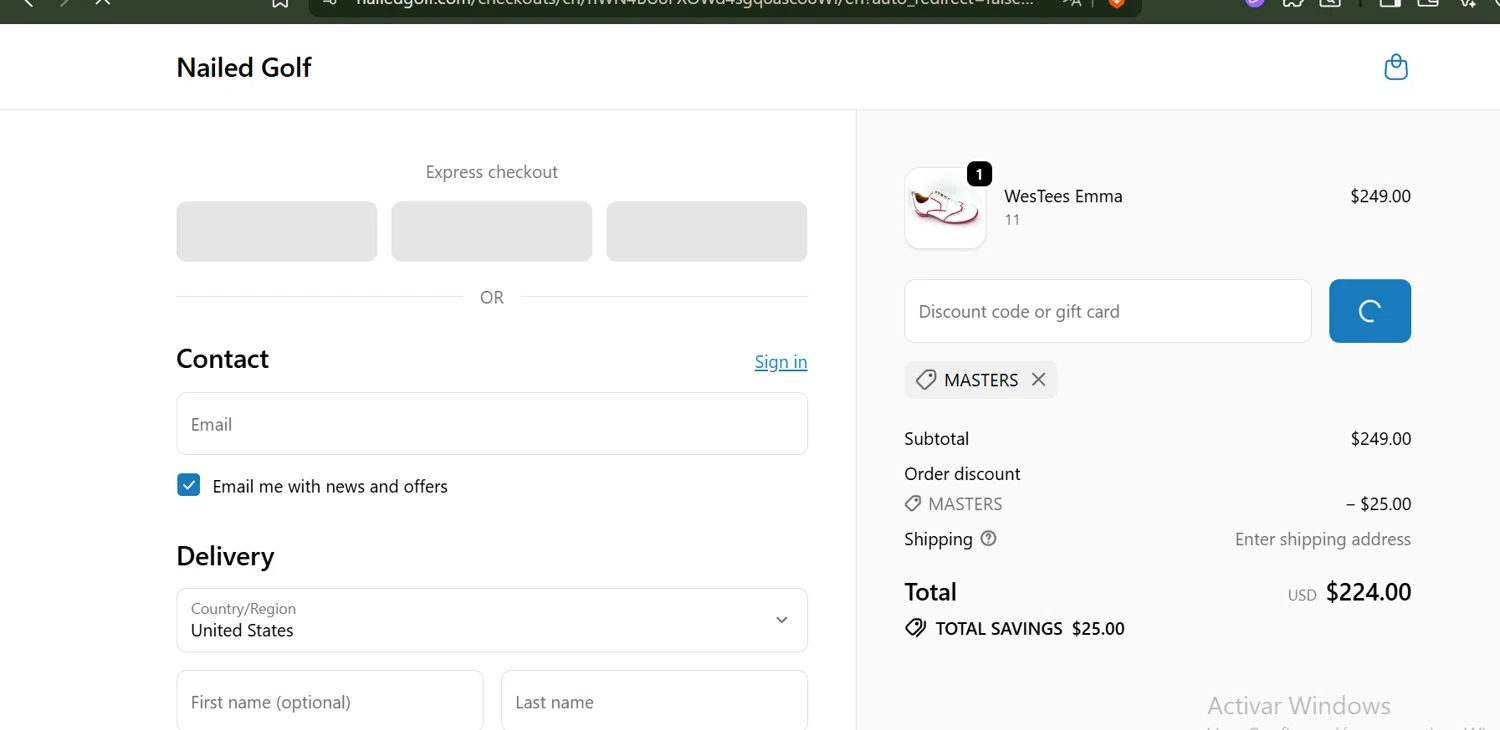Screen dimensions: 1500x730
Task: Click the WesTees Emma shoe thumbnail
Action: (x=945, y=208)
